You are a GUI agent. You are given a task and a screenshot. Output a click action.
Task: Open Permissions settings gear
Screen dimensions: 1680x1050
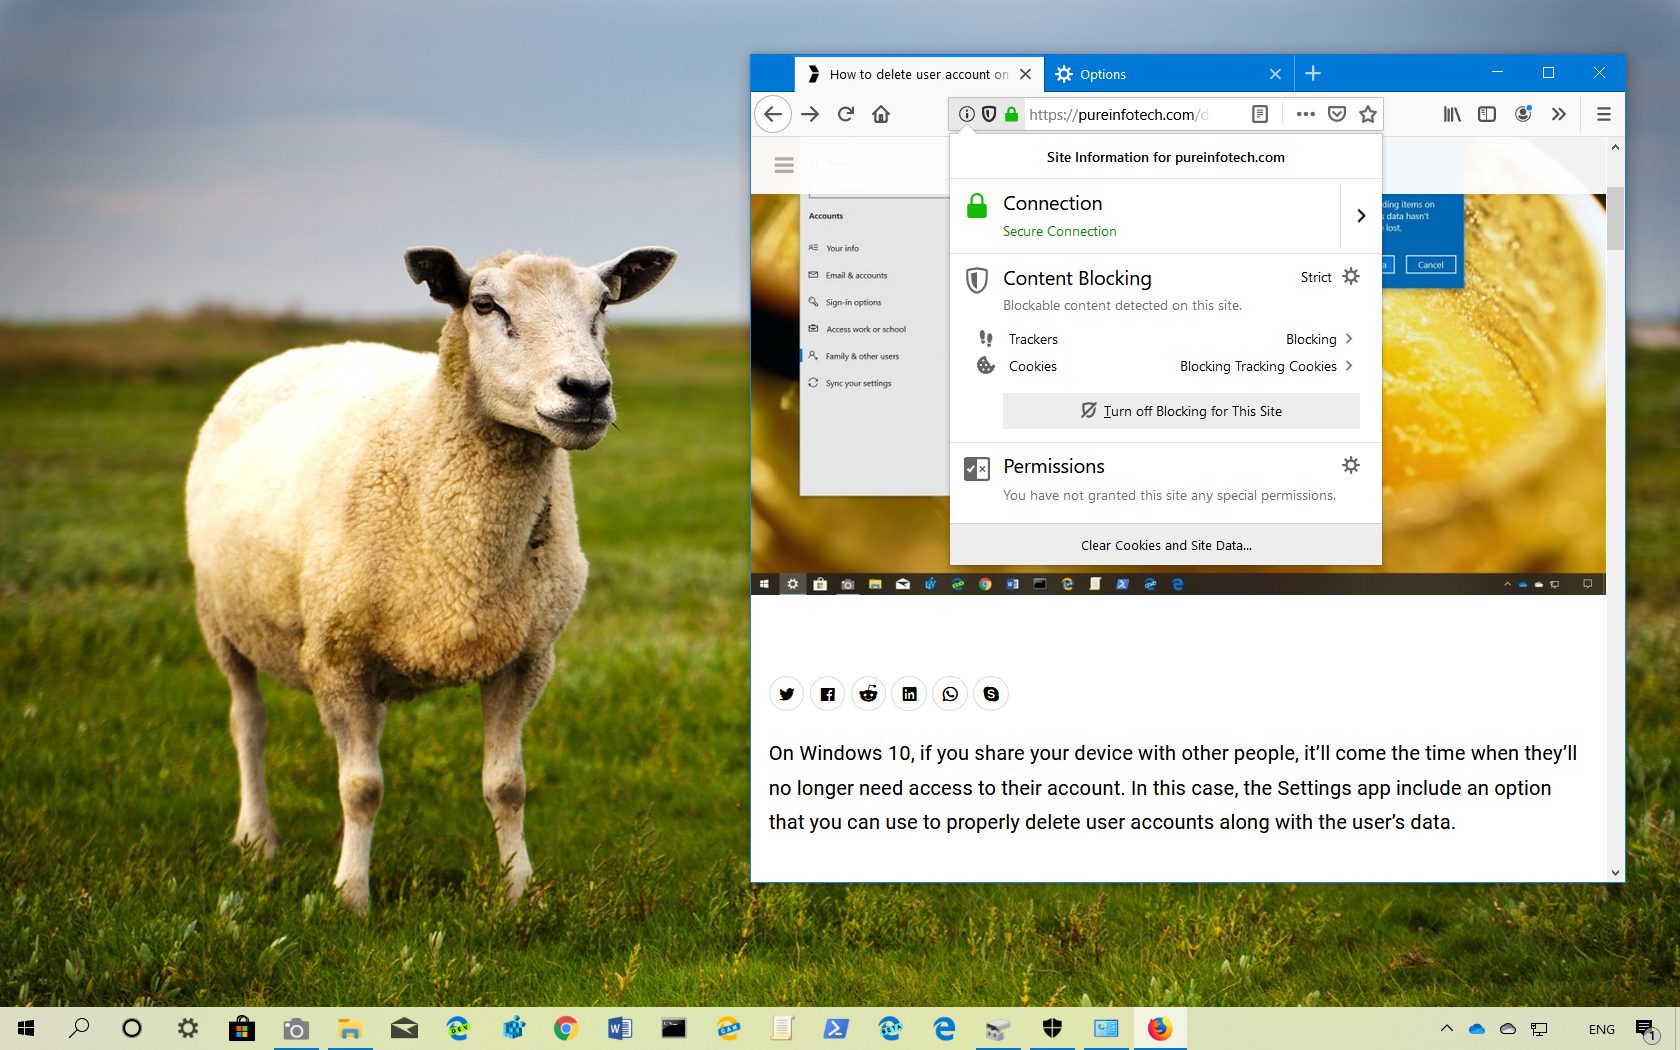[x=1351, y=465]
